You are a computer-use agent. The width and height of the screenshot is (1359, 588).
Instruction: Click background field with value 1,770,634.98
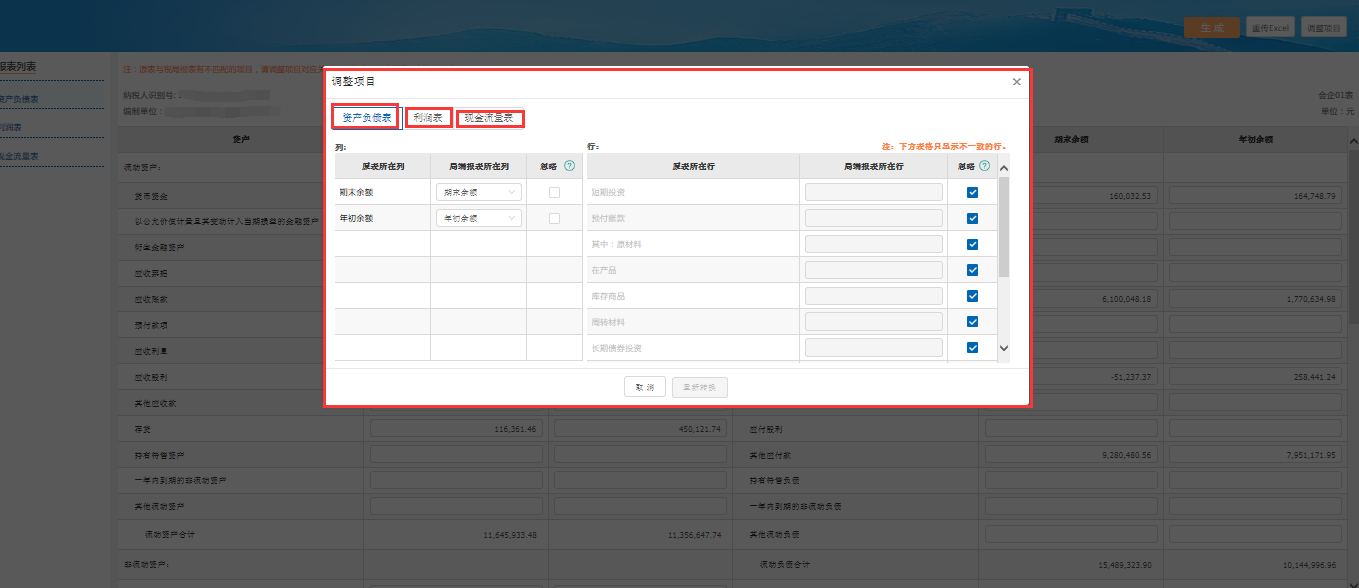pyautogui.click(x=1254, y=299)
